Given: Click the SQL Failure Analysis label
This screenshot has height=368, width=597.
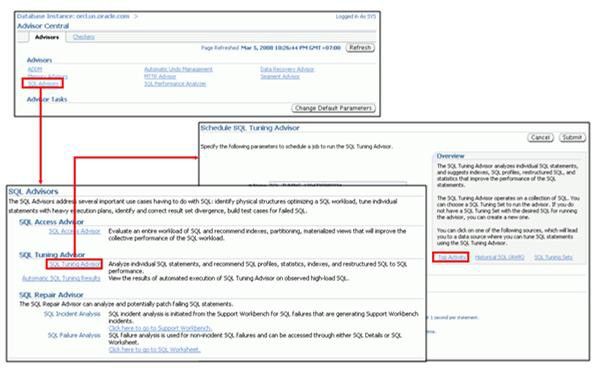Looking at the screenshot, I should pos(74,335).
